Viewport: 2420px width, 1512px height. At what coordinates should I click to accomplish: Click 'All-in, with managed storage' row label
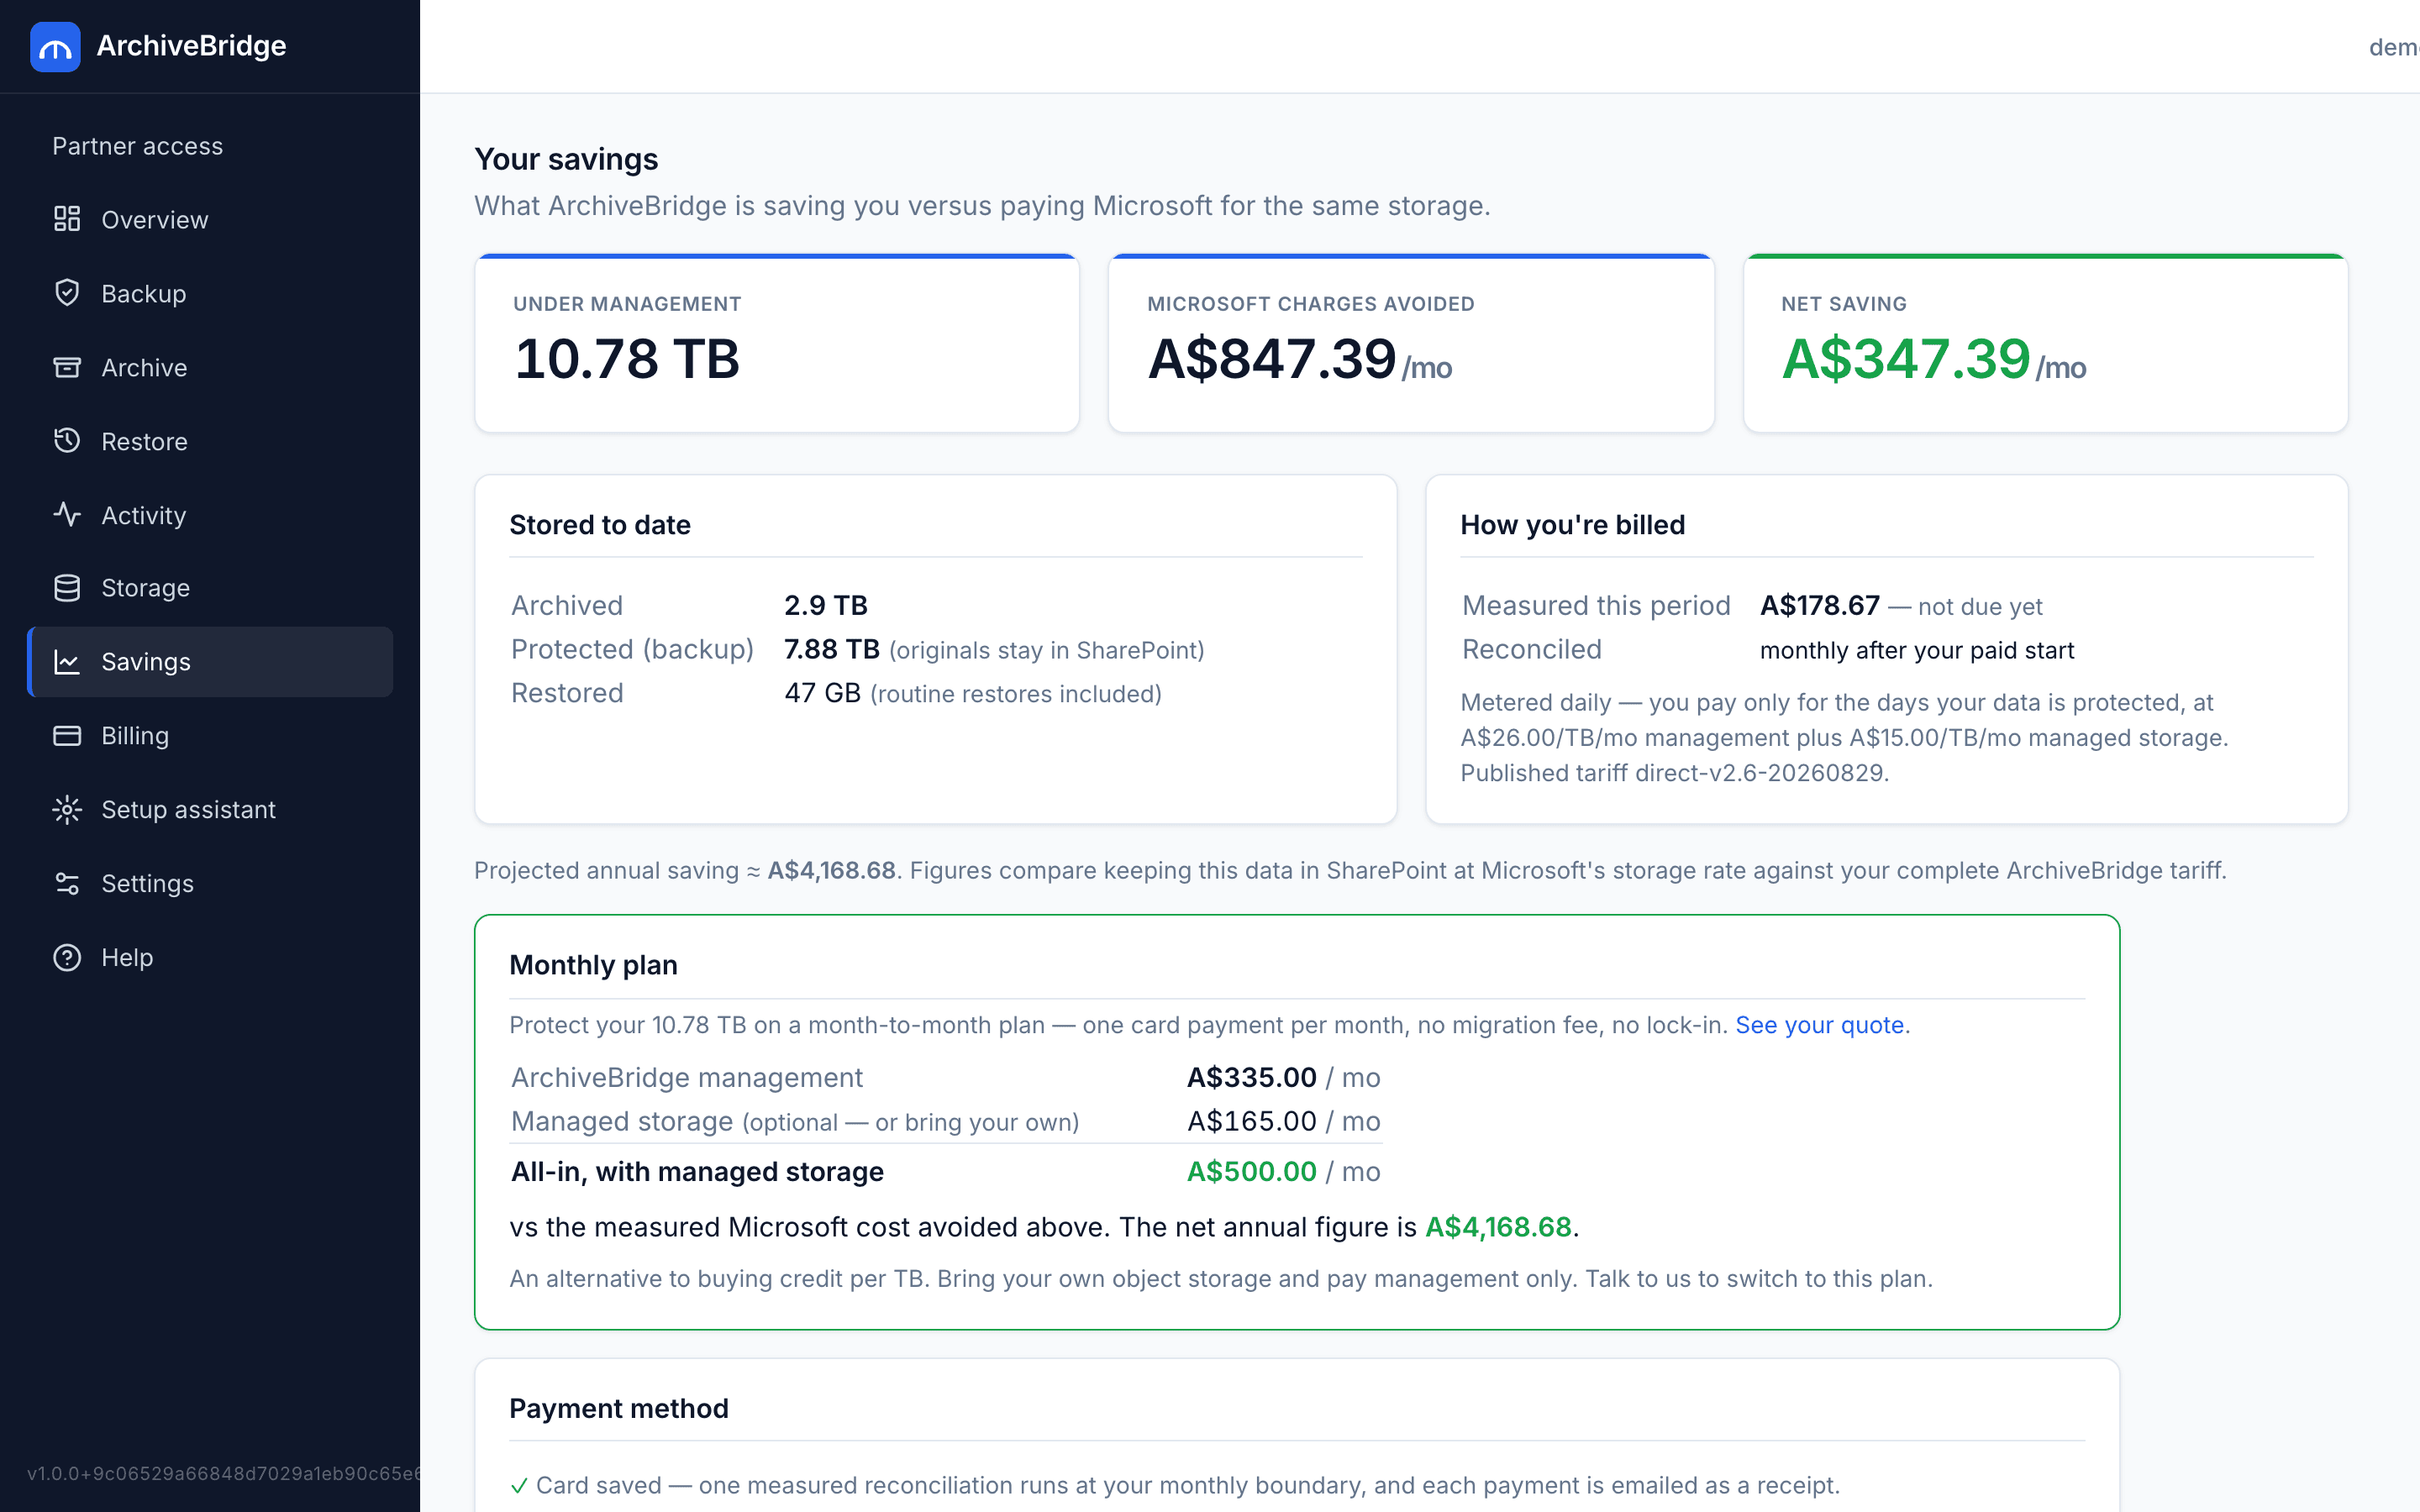click(697, 1171)
